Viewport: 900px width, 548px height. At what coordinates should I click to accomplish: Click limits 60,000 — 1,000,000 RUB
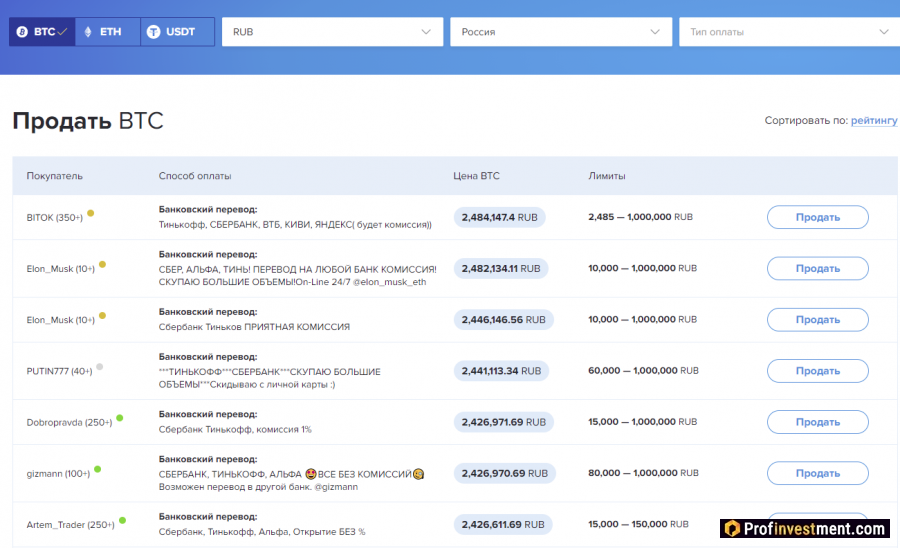coord(643,371)
